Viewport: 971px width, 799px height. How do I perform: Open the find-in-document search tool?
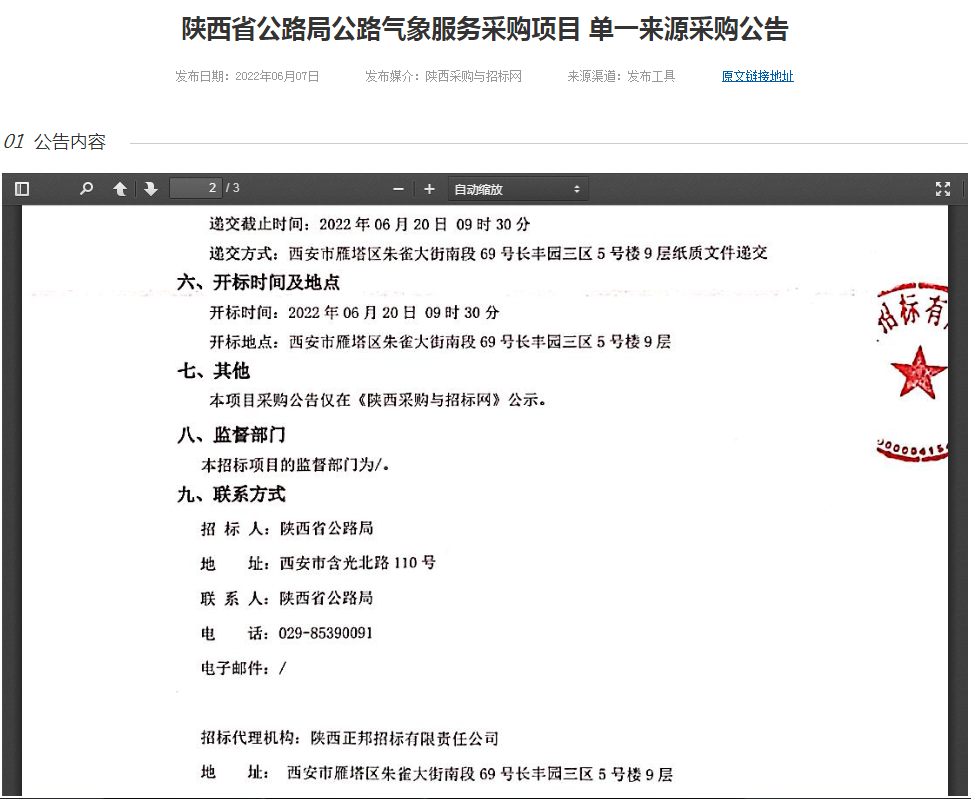[87, 189]
